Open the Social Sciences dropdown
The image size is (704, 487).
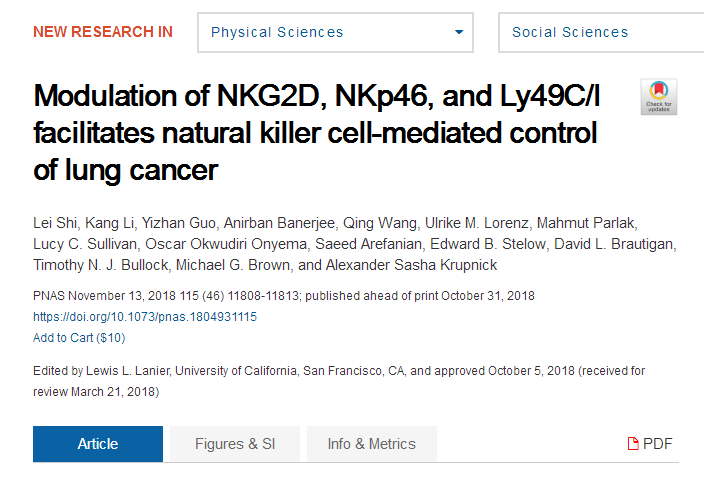coord(602,32)
